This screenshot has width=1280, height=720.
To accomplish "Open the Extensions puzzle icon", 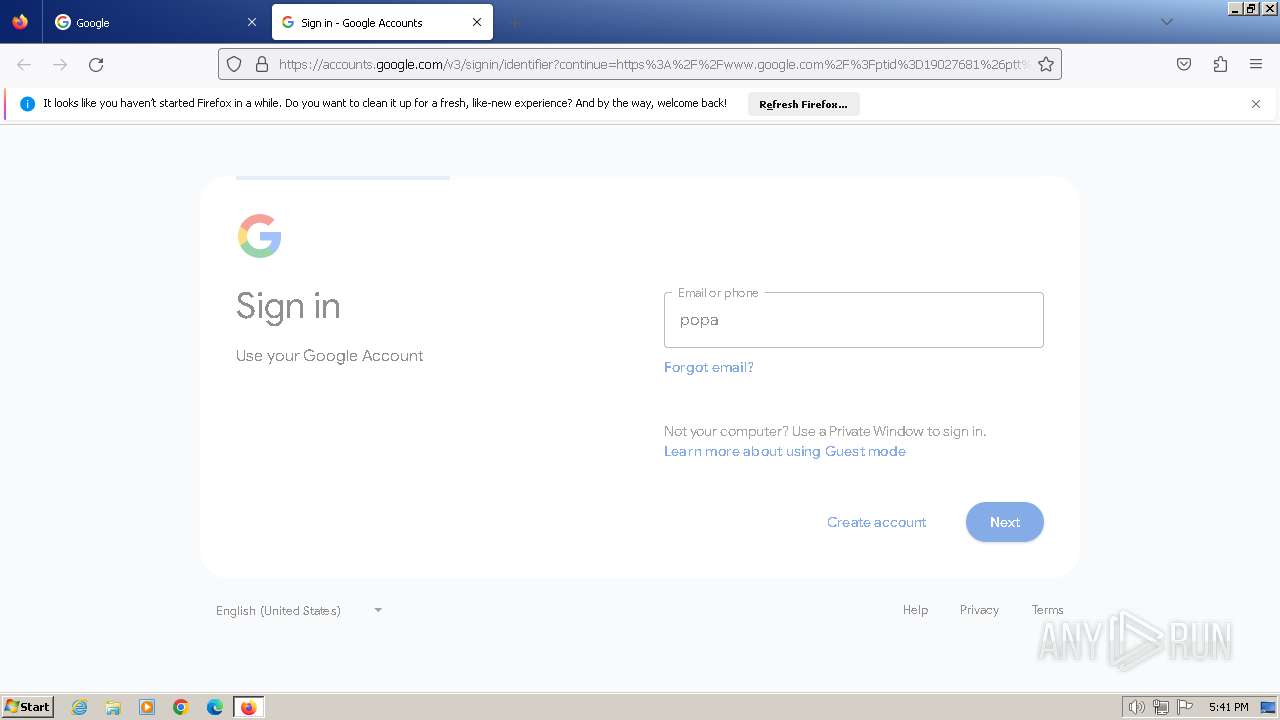I will (x=1220, y=64).
